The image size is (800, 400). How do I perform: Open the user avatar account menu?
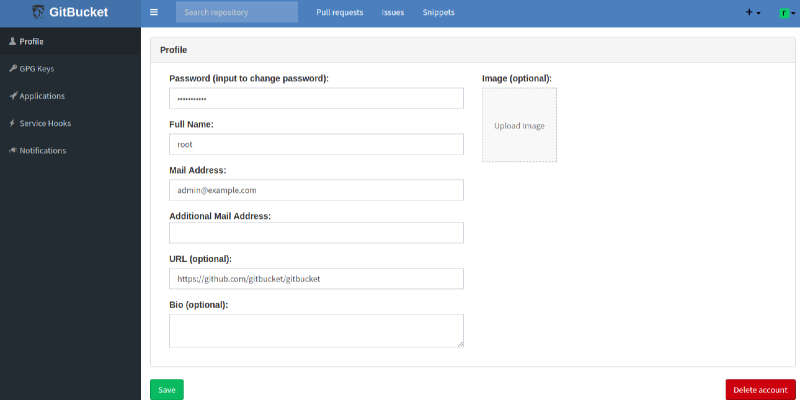point(786,13)
